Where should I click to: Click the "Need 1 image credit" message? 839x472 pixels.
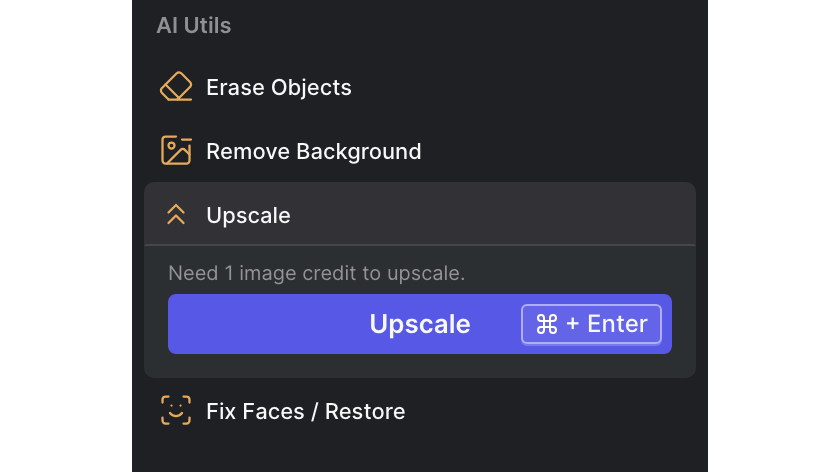coord(316,273)
